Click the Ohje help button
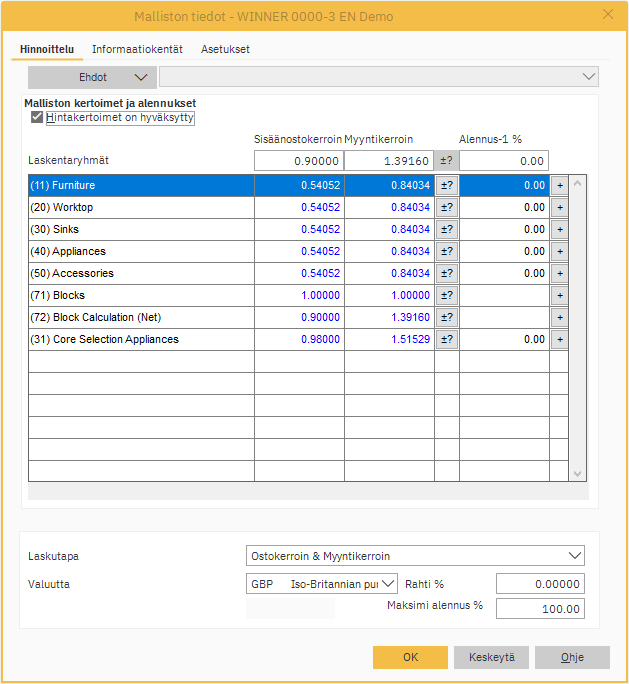The height and width of the screenshot is (684, 629). coord(572,657)
